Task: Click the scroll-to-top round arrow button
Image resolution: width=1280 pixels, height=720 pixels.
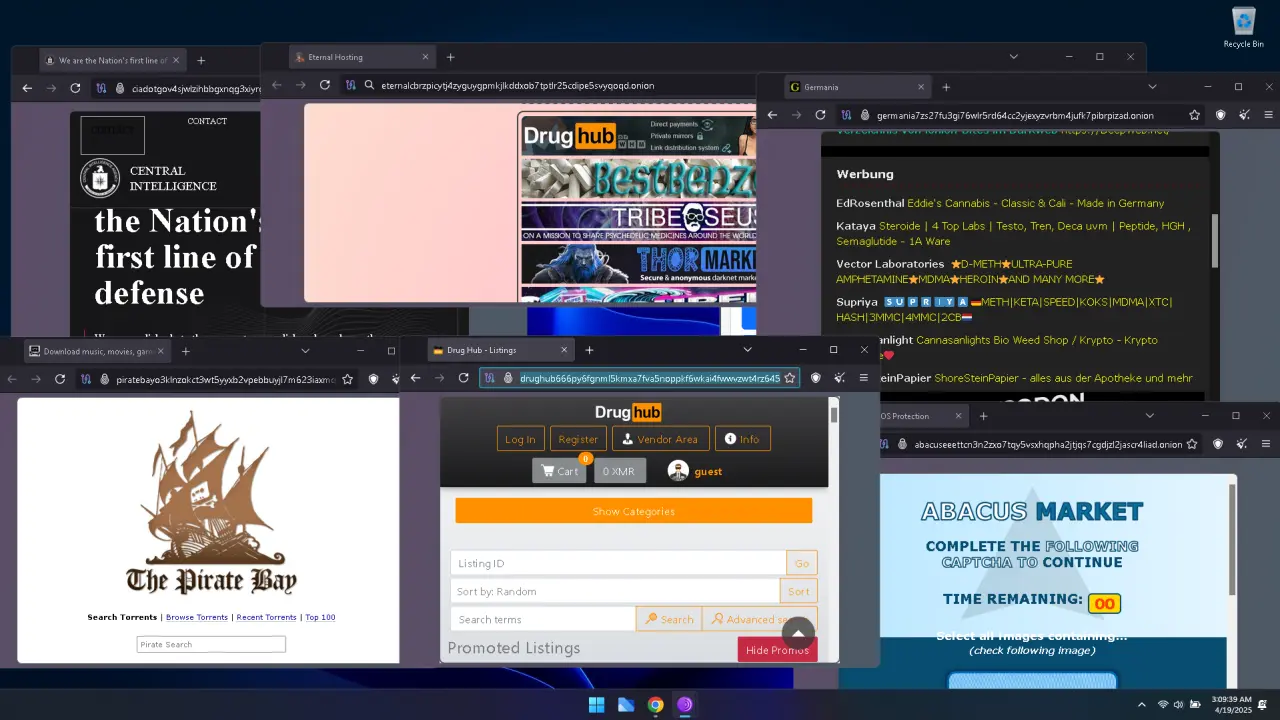Action: point(798,633)
